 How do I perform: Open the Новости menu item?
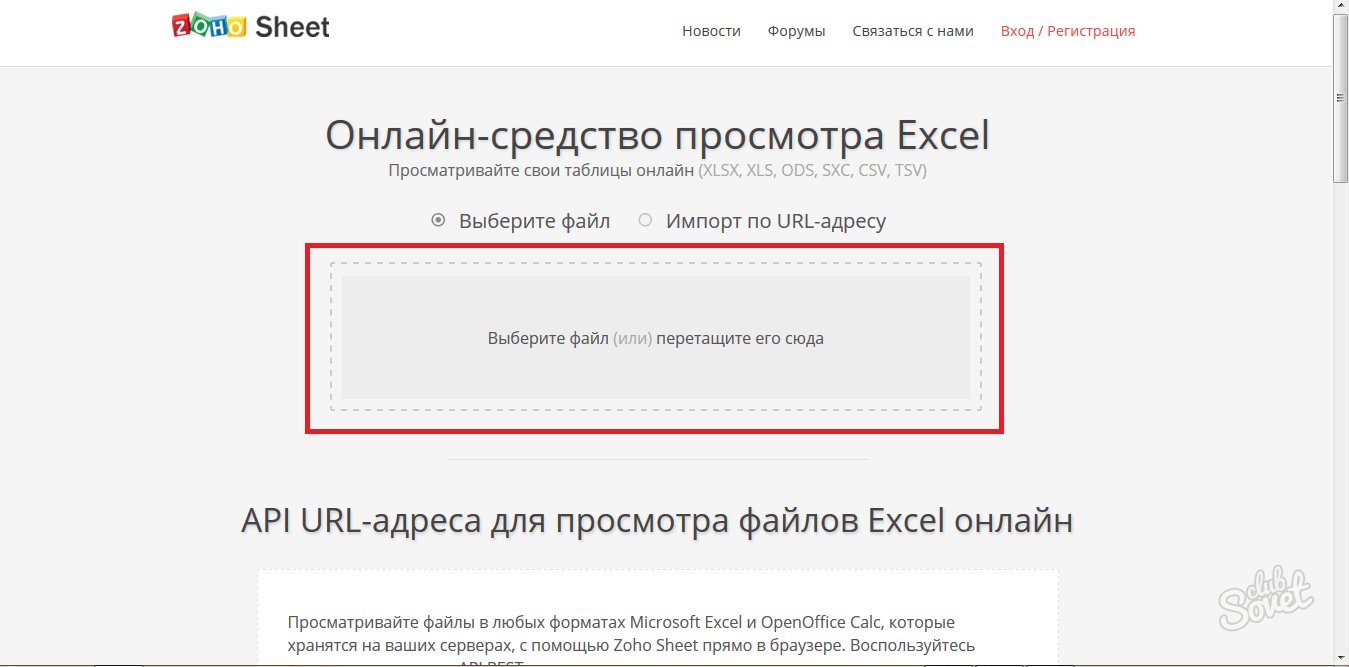click(x=711, y=31)
